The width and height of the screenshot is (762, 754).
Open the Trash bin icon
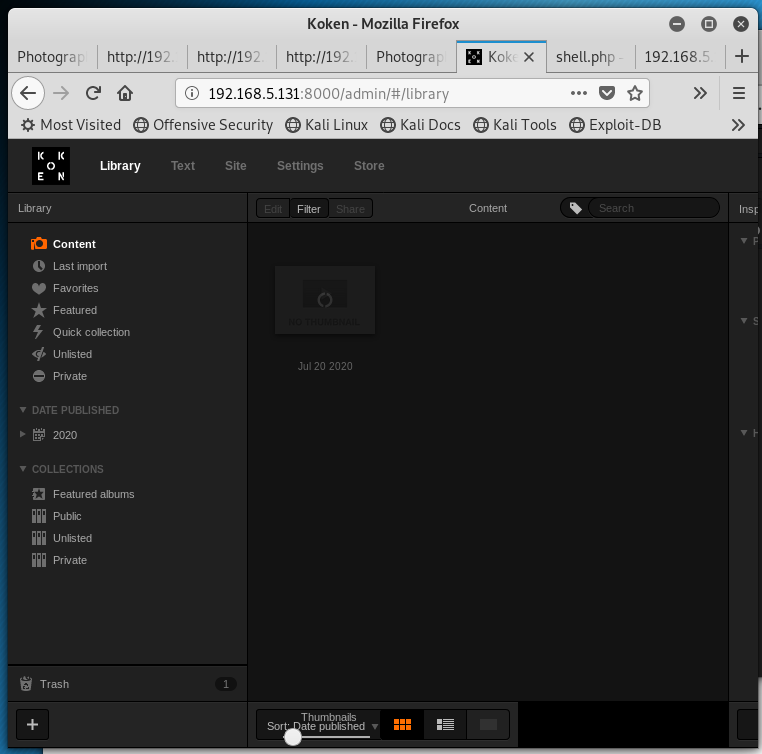click(26, 684)
